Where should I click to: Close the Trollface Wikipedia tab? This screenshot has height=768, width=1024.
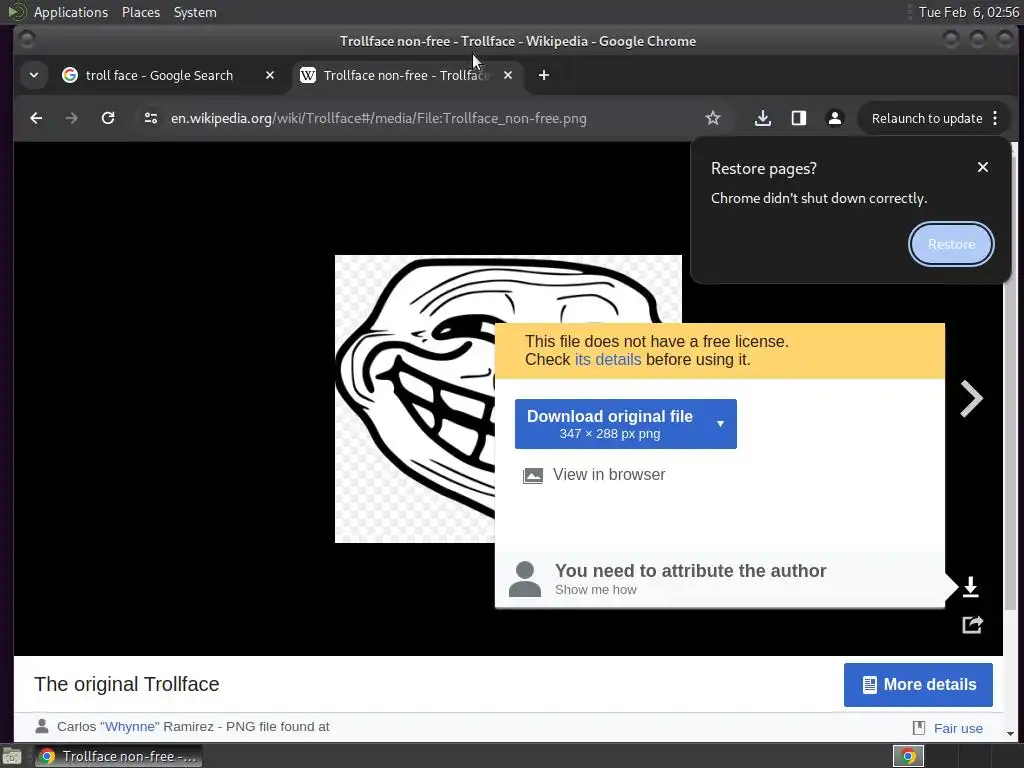click(507, 75)
